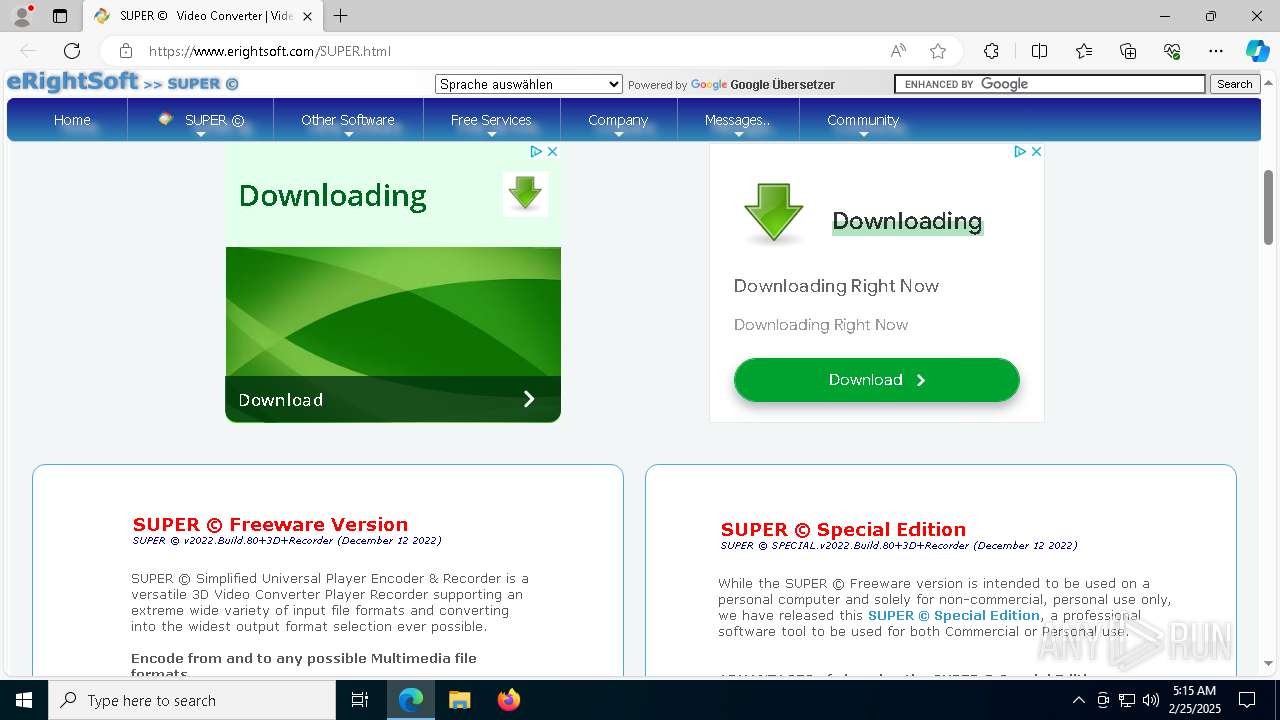Image resolution: width=1280 pixels, height=720 pixels.
Task: Open the volume control icon
Action: 1151,700
